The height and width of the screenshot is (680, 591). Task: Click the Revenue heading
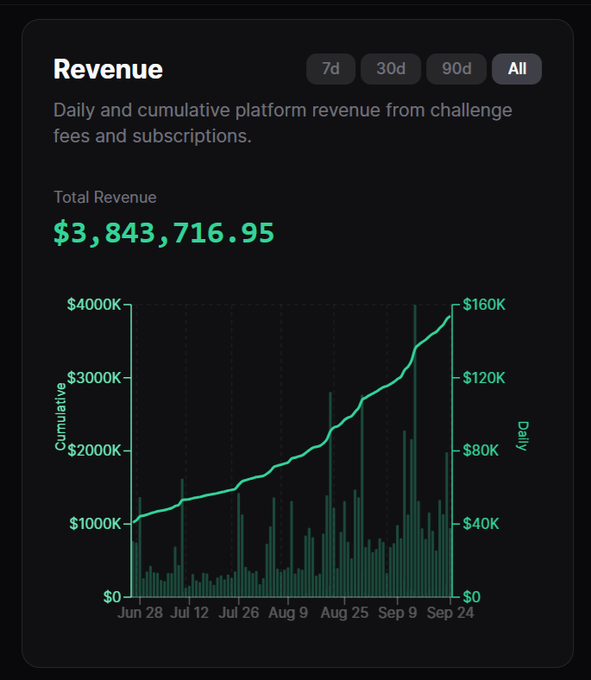(x=108, y=69)
